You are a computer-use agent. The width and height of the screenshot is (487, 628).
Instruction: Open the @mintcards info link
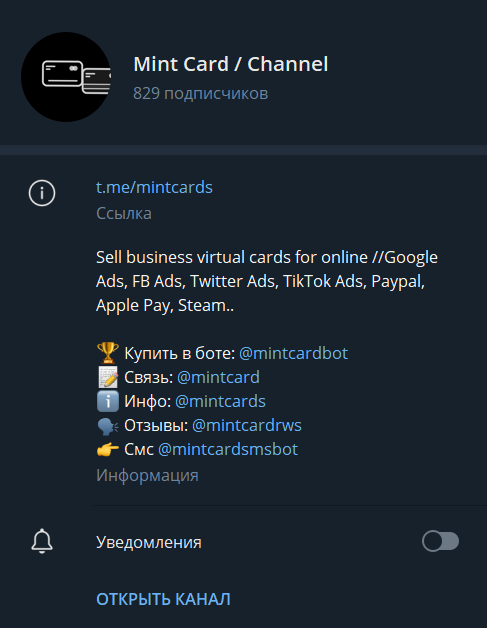[220, 401]
